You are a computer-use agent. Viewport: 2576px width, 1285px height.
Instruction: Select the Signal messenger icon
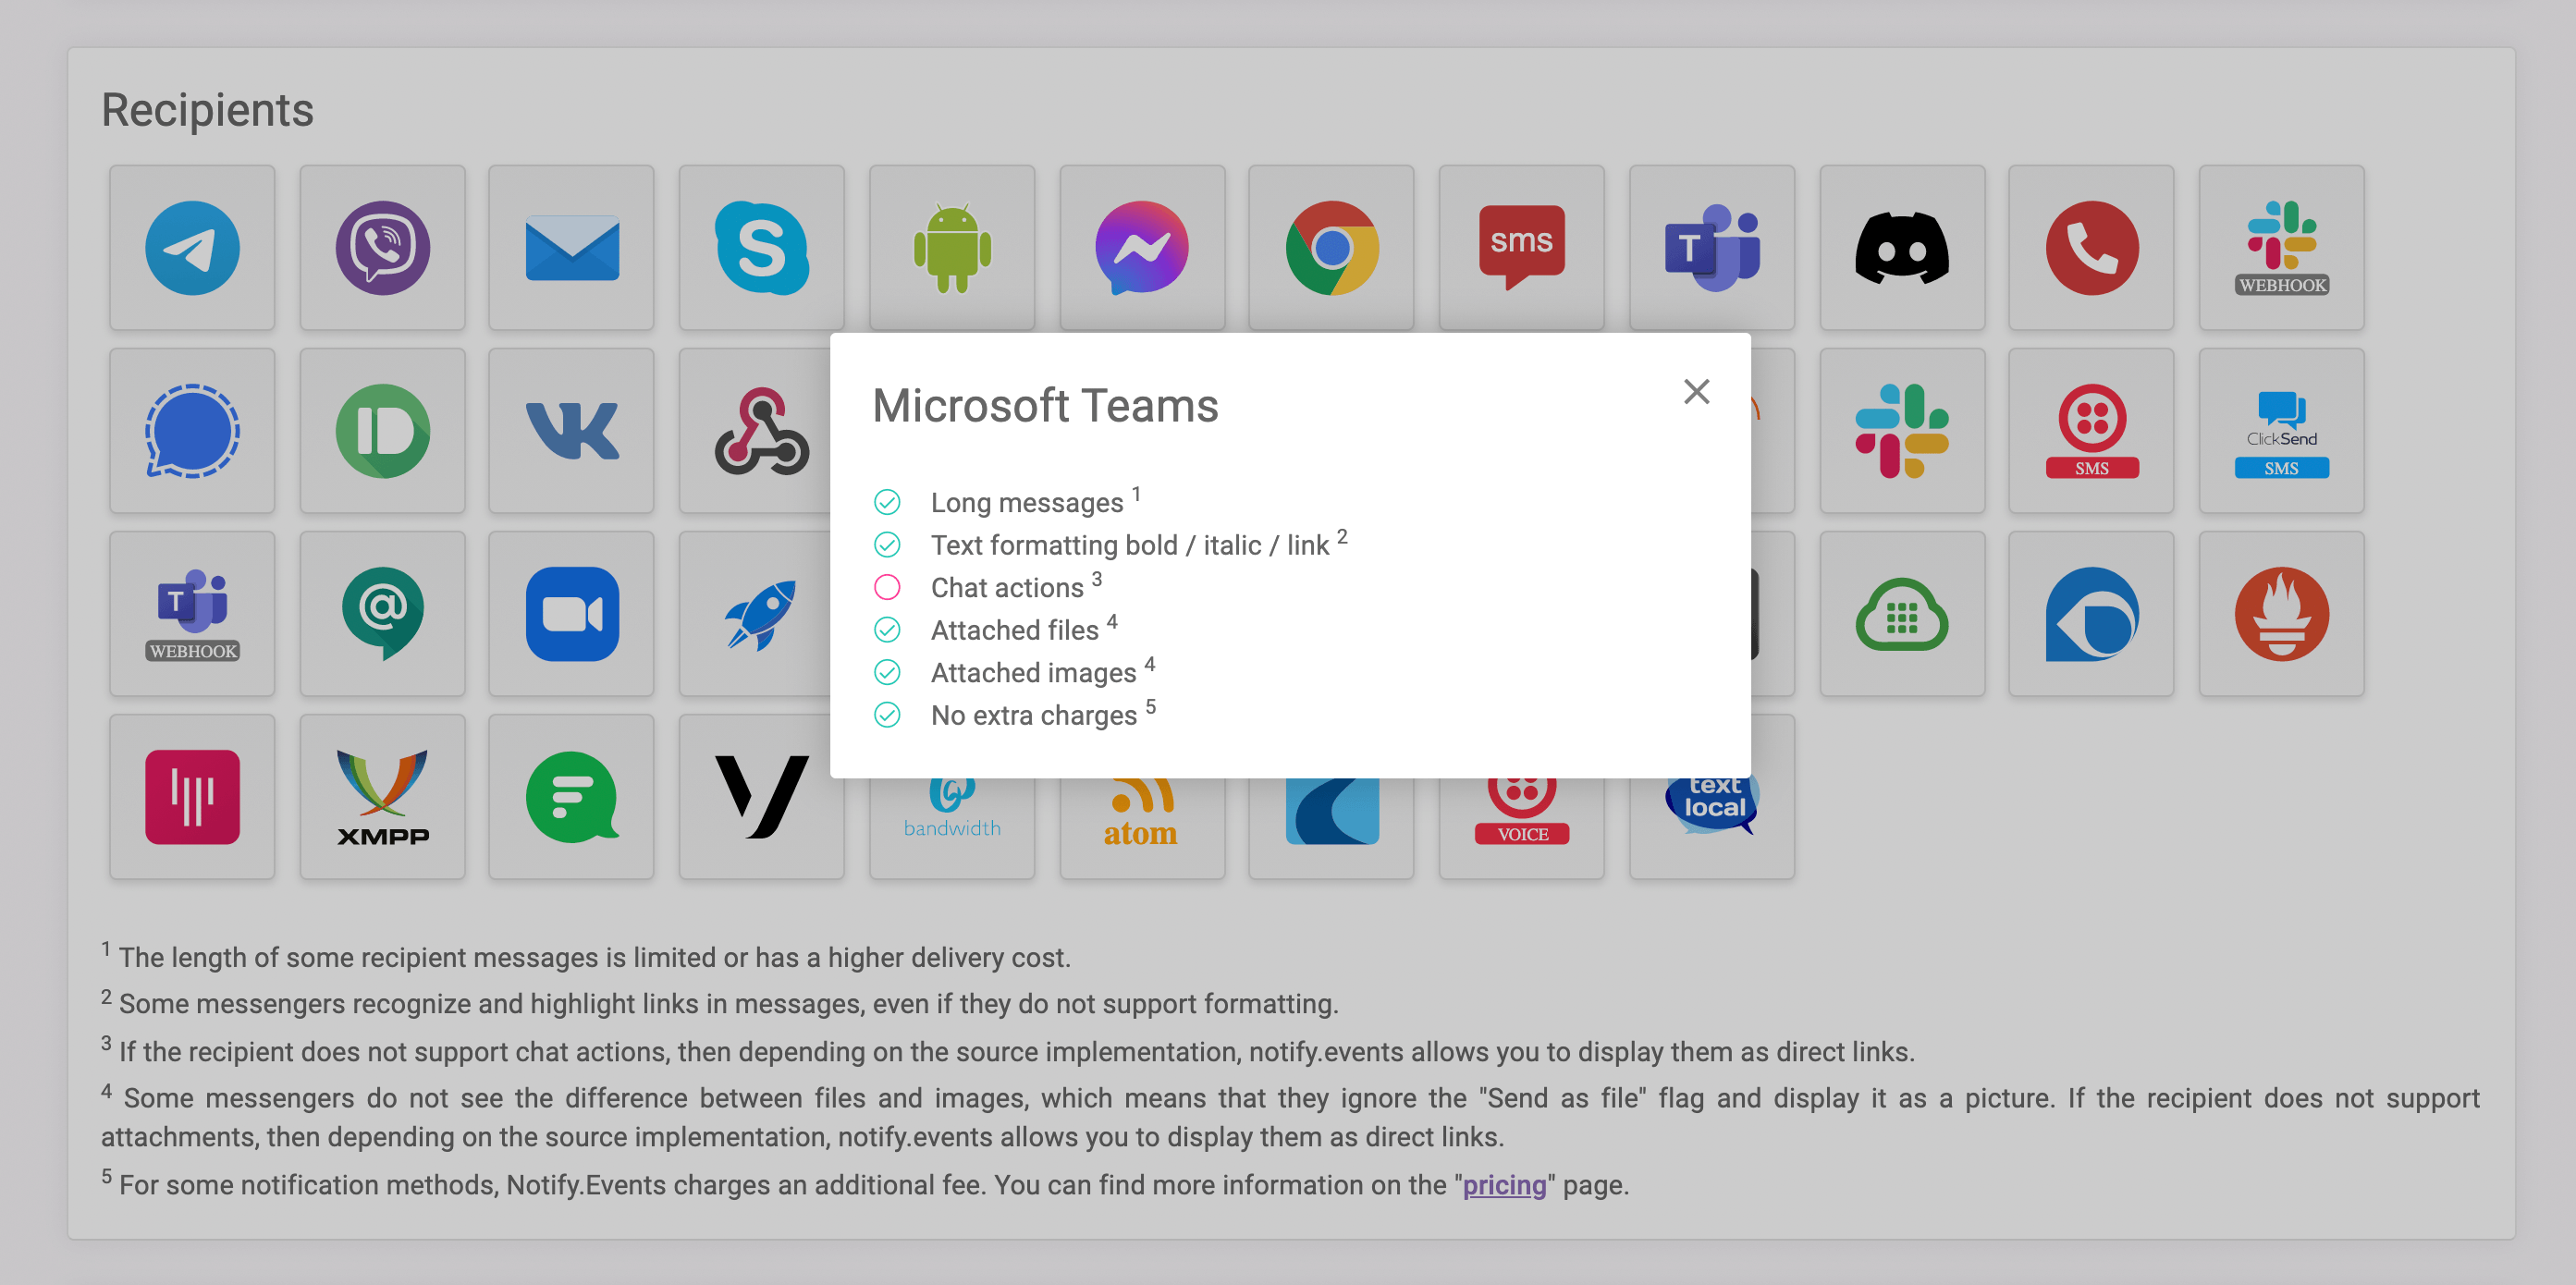[x=192, y=430]
